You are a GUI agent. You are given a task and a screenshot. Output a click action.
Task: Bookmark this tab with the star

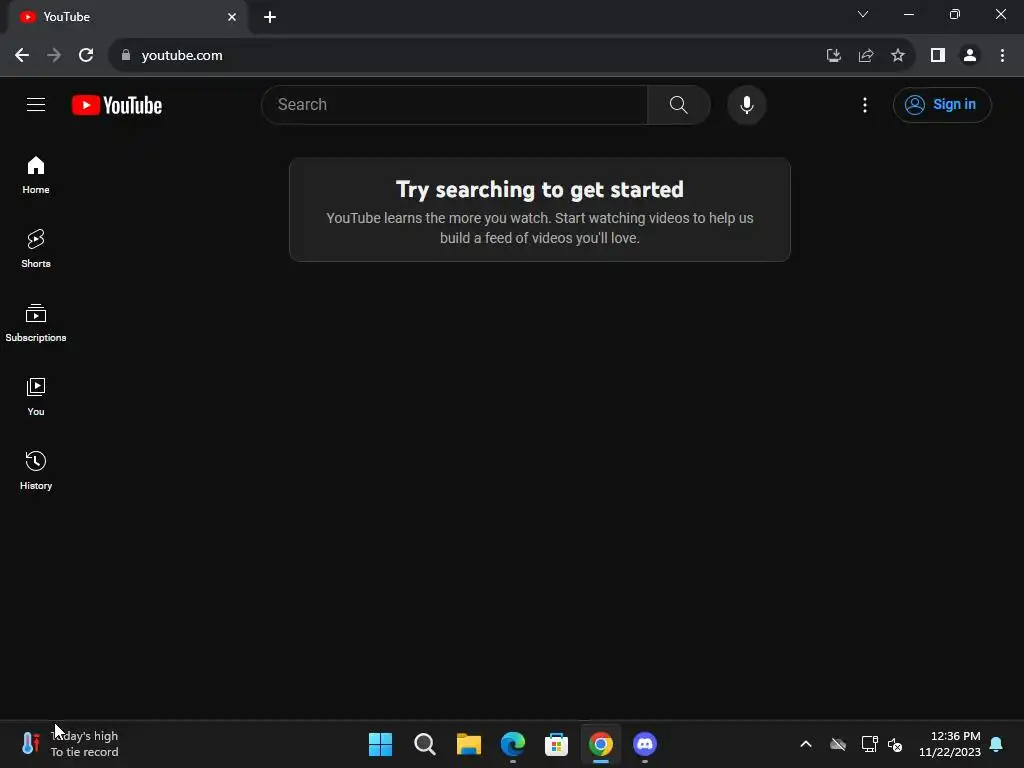pos(898,56)
